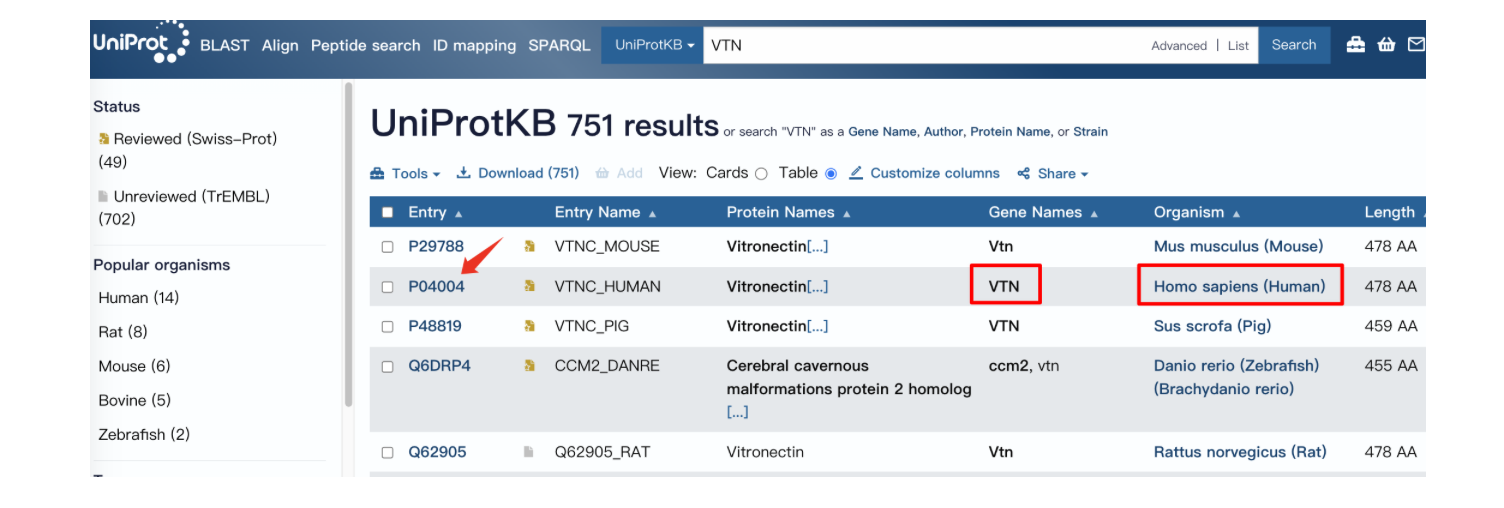1504x508 pixels.
Task: Click the Download (751) icon button
Action: coord(464,173)
